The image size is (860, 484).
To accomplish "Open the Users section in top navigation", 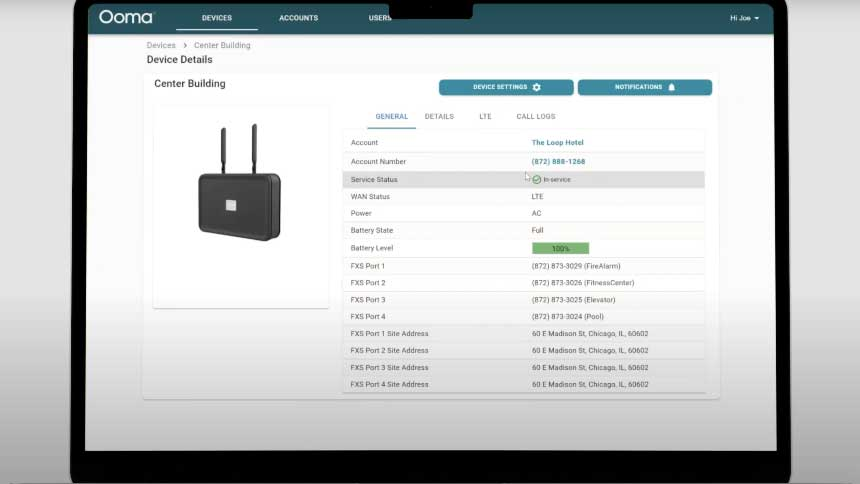I will [379, 18].
